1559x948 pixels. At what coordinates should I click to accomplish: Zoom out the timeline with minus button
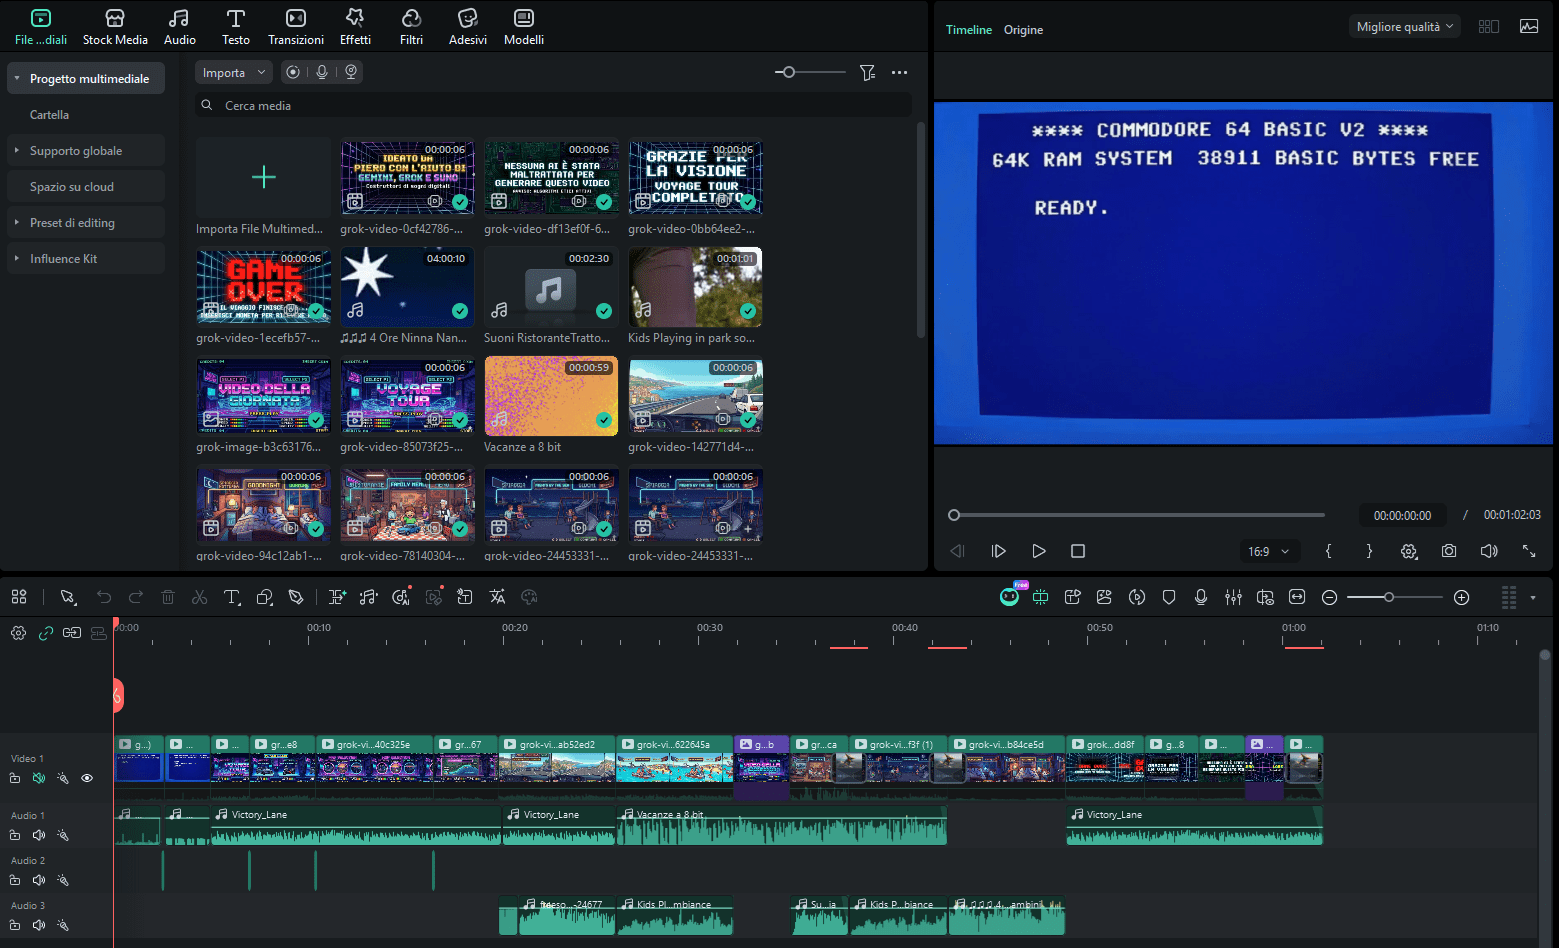pyautogui.click(x=1329, y=597)
